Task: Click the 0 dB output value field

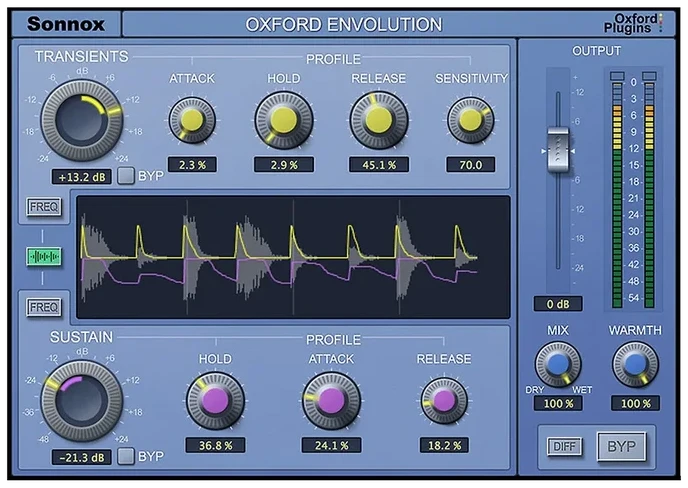Action: pos(558,304)
